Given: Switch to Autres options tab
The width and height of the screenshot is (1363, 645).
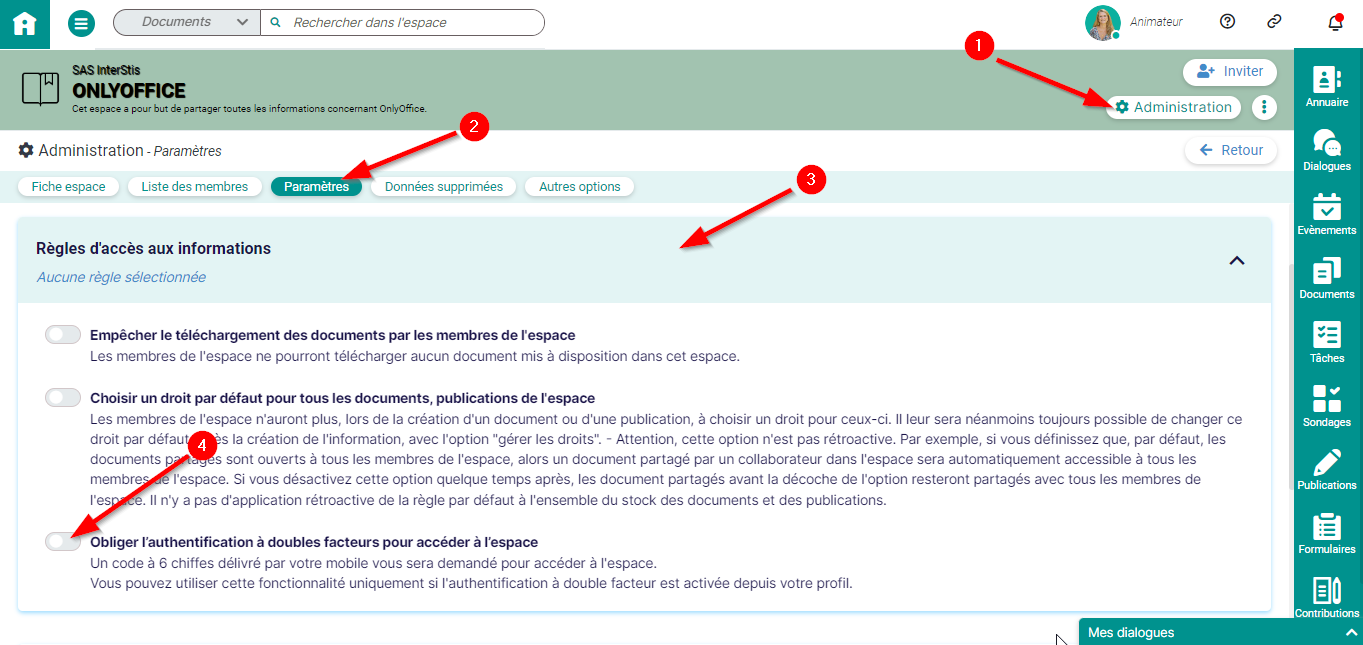Looking at the screenshot, I should coord(580,187).
